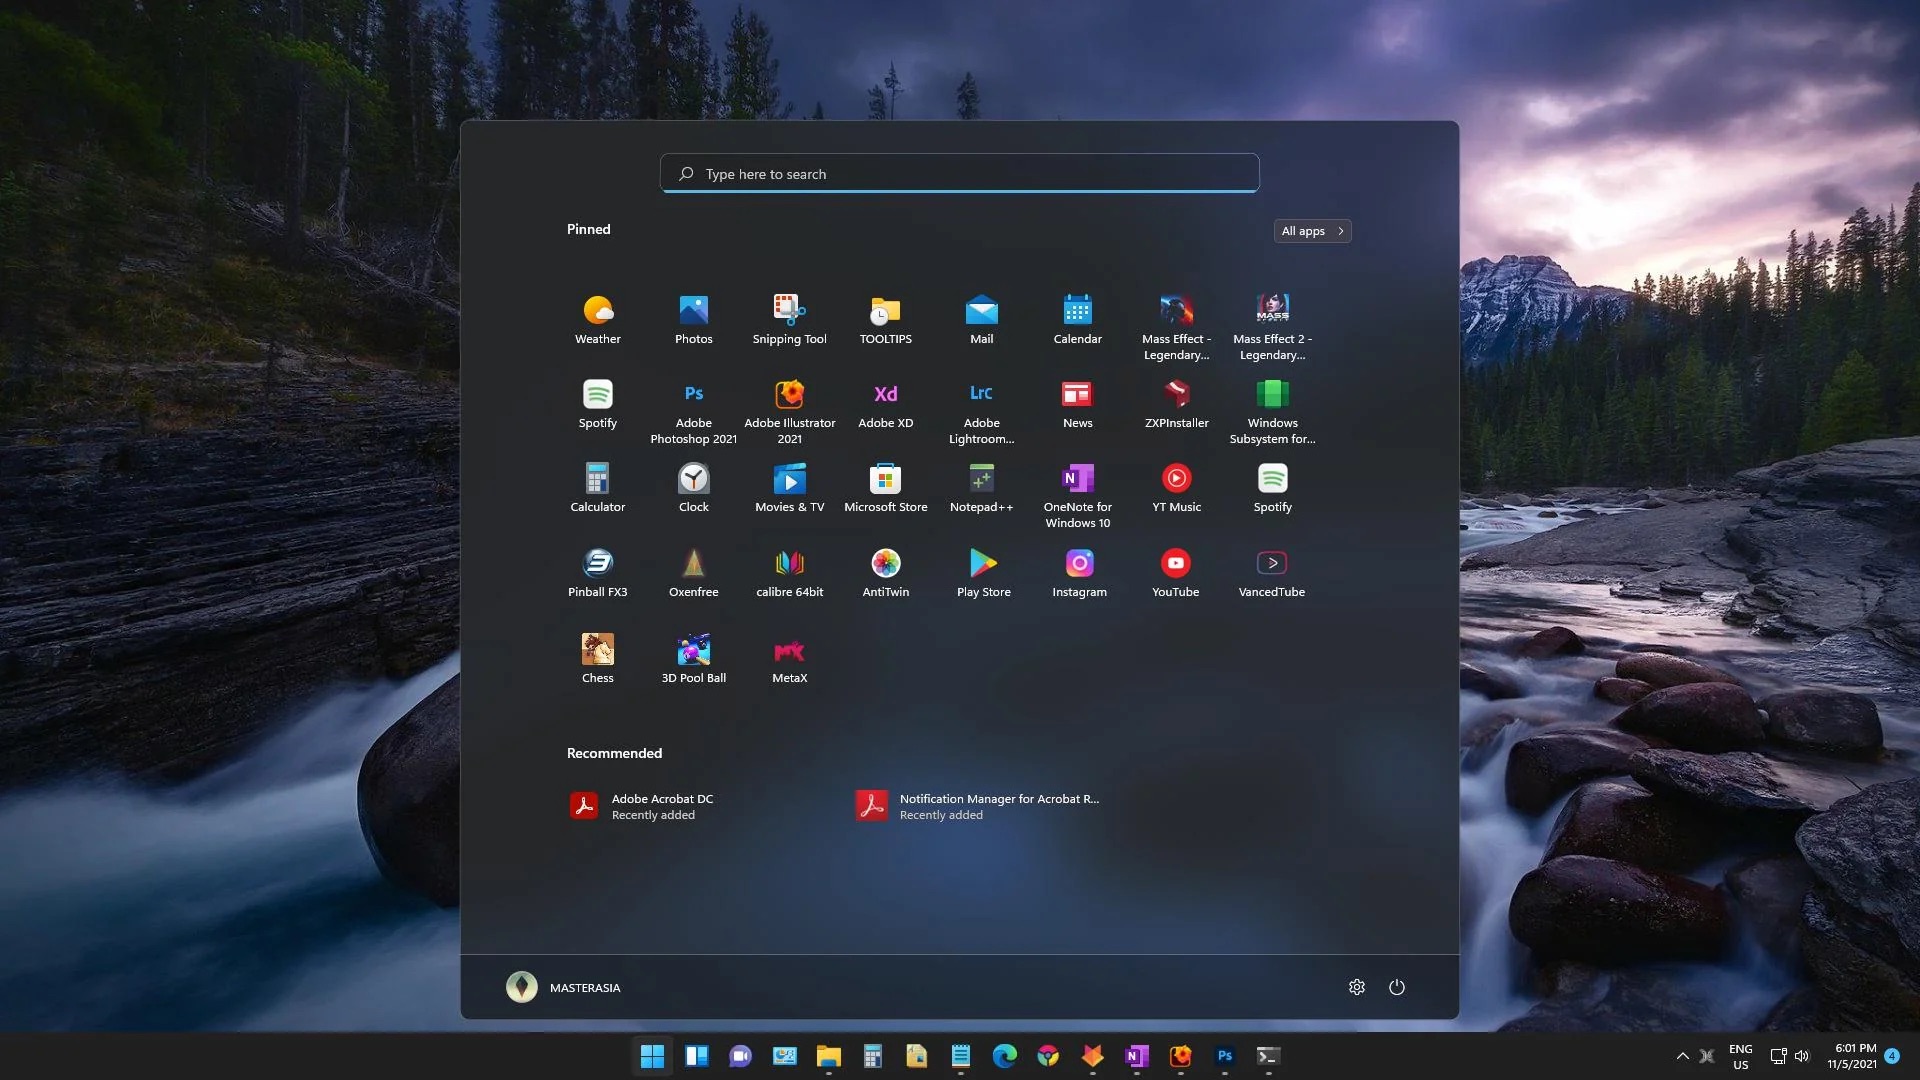Image resolution: width=1920 pixels, height=1080 pixels.
Task: Open the YouTube app
Action: [x=1176, y=573]
